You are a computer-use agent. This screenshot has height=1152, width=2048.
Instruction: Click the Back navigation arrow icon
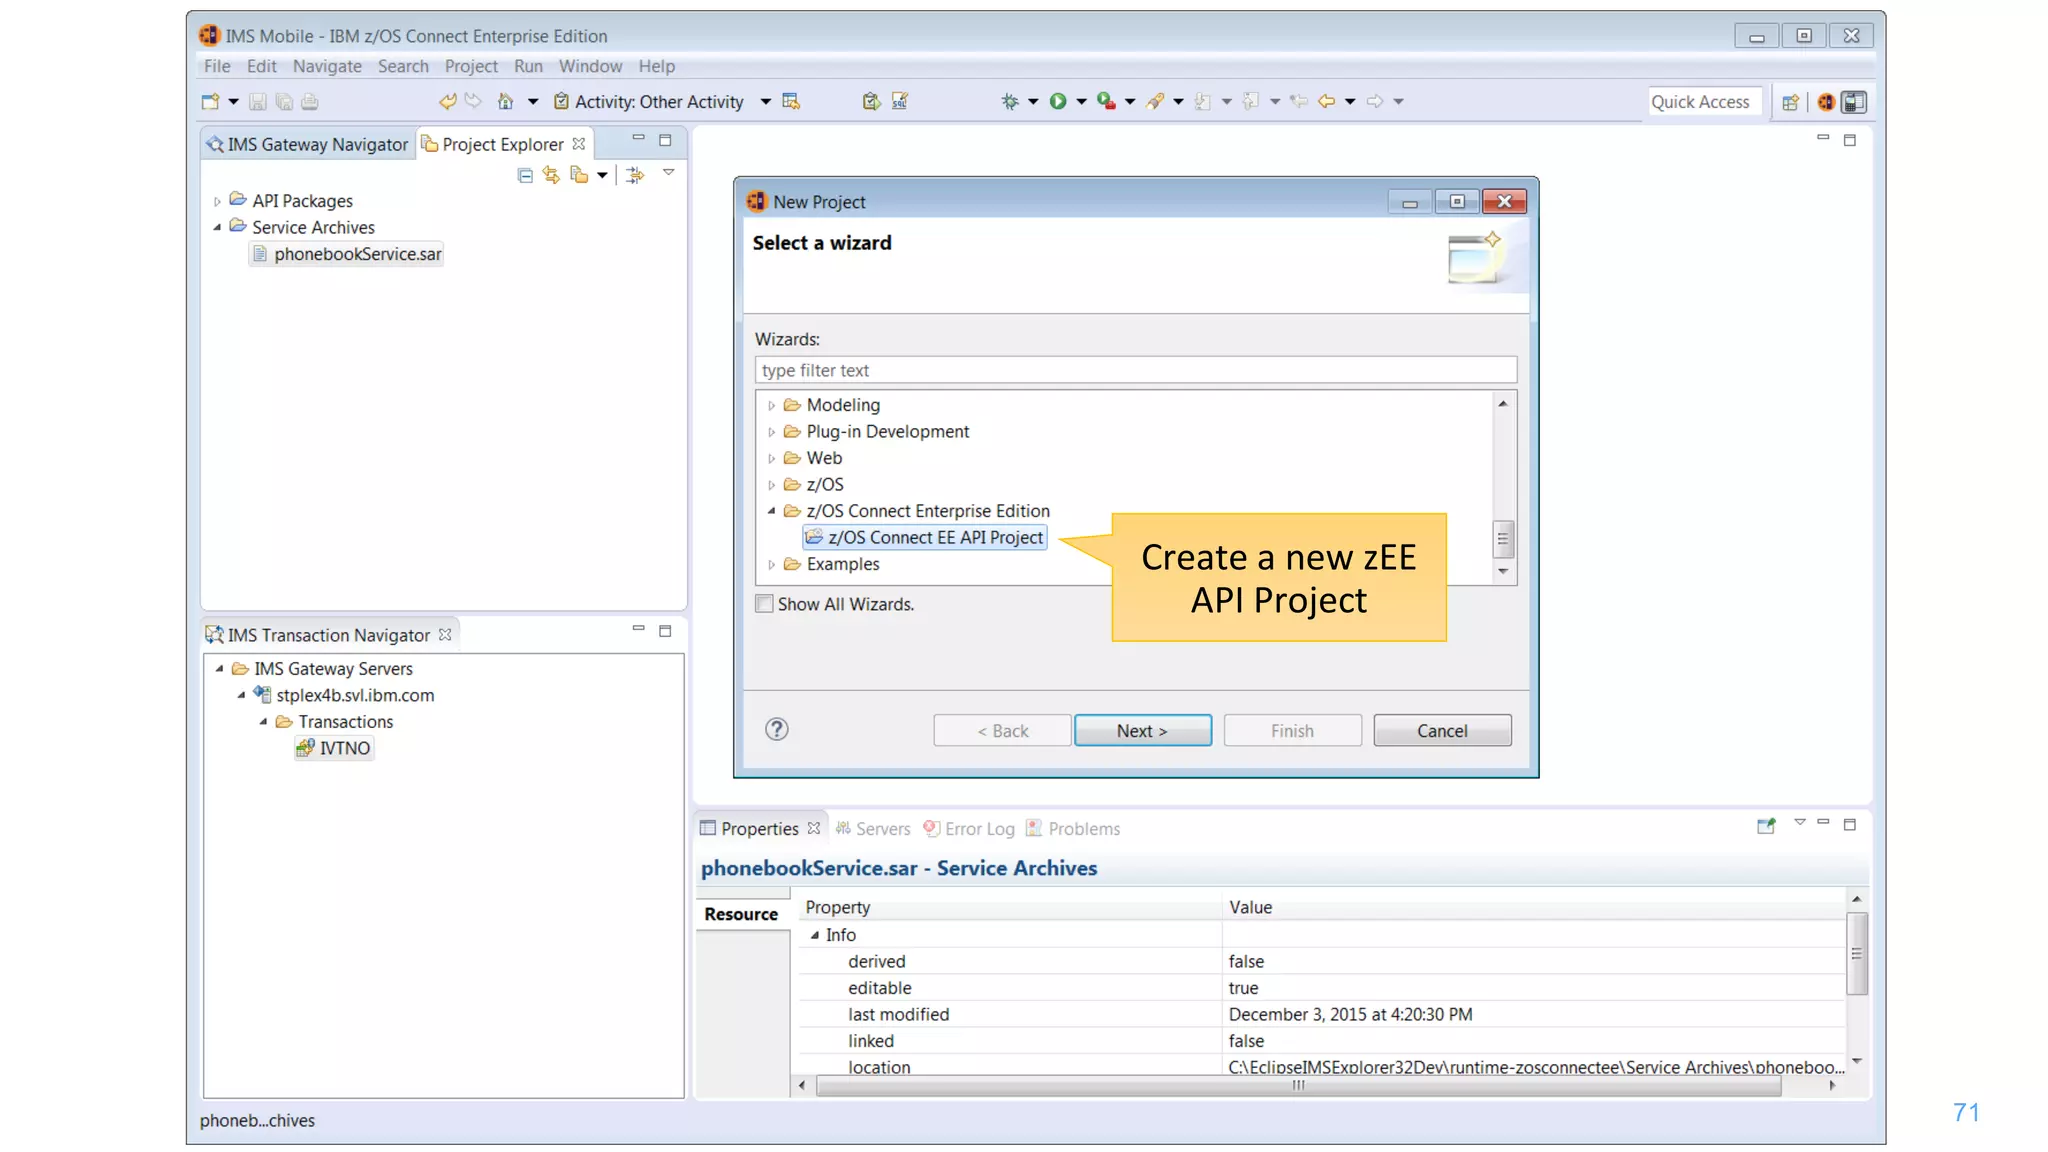click(x=1327, y=101)
